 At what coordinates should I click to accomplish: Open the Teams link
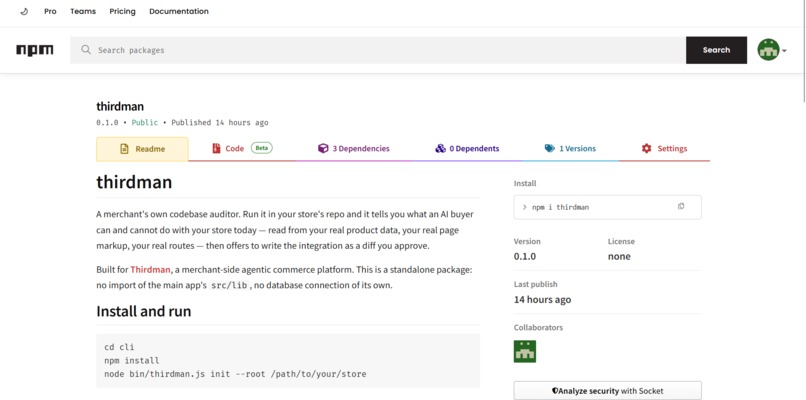point(83,11)
